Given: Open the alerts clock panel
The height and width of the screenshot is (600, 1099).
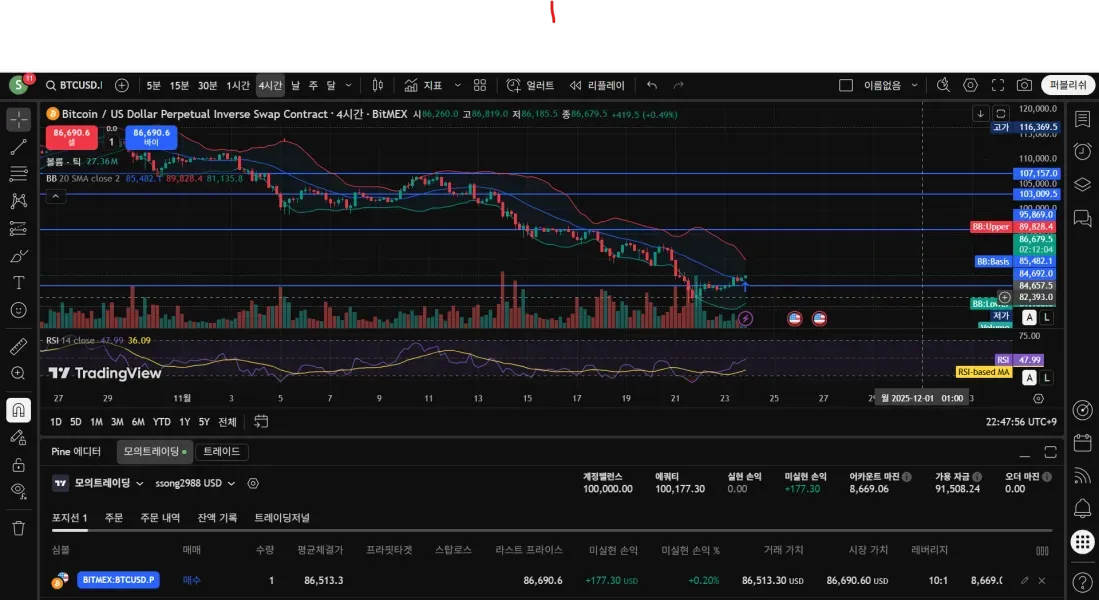Looking at the screenshot, I should point(1082,151).
